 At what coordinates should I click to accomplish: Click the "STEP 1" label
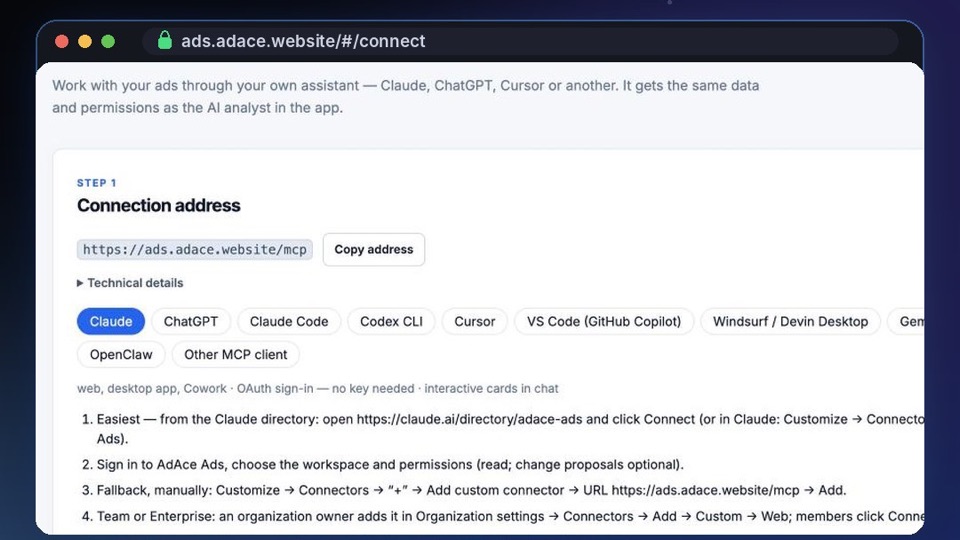97,182
